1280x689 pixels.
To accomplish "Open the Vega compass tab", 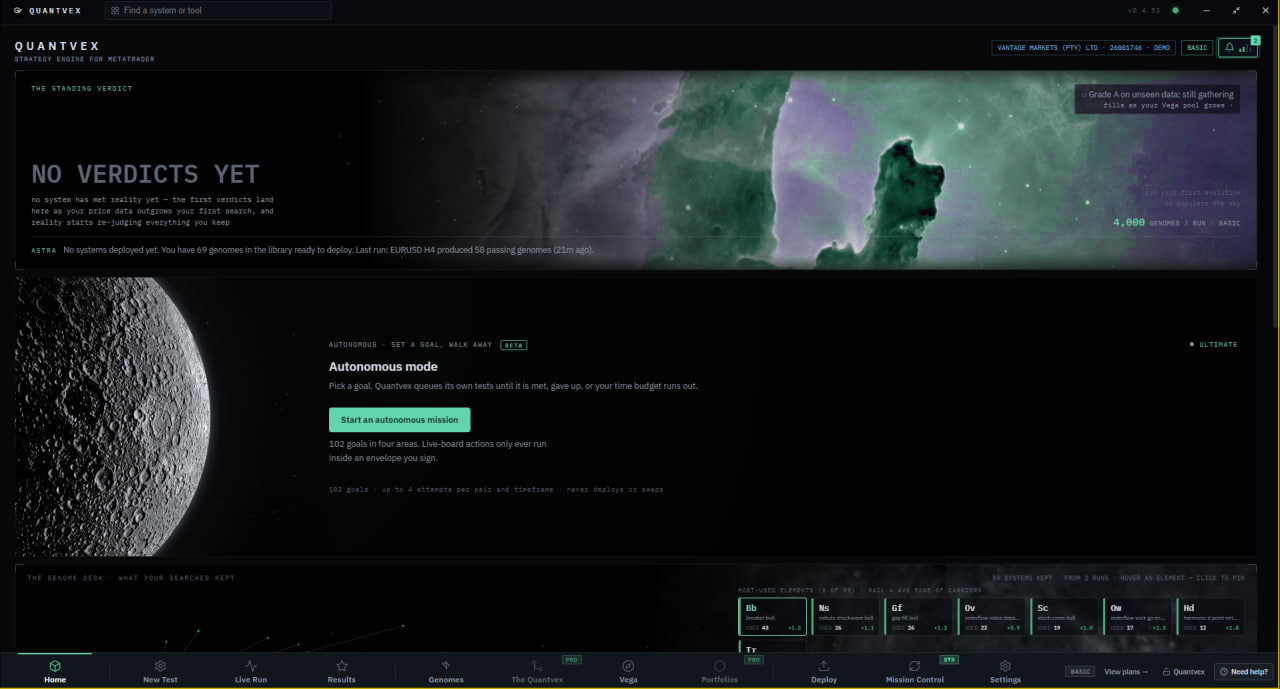I will (x=628, y=671).
